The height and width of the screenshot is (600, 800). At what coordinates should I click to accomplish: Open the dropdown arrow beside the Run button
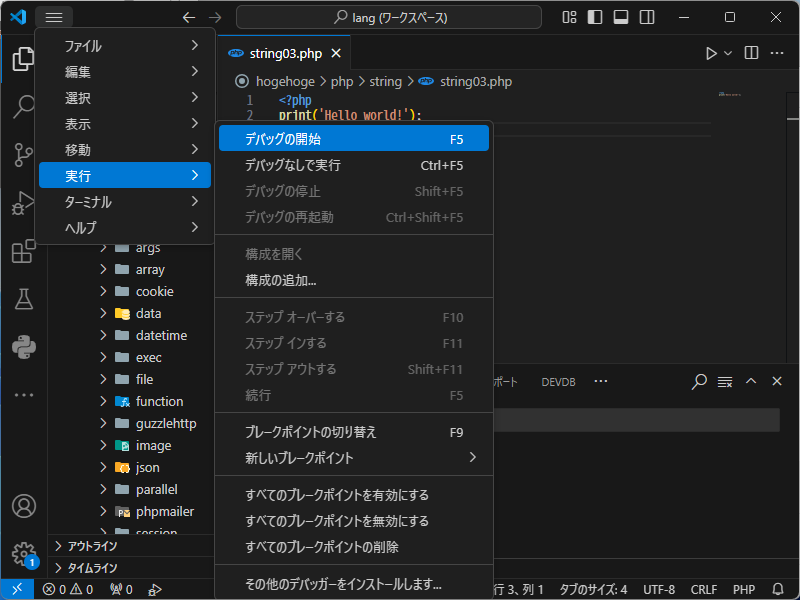coord(728,53)
